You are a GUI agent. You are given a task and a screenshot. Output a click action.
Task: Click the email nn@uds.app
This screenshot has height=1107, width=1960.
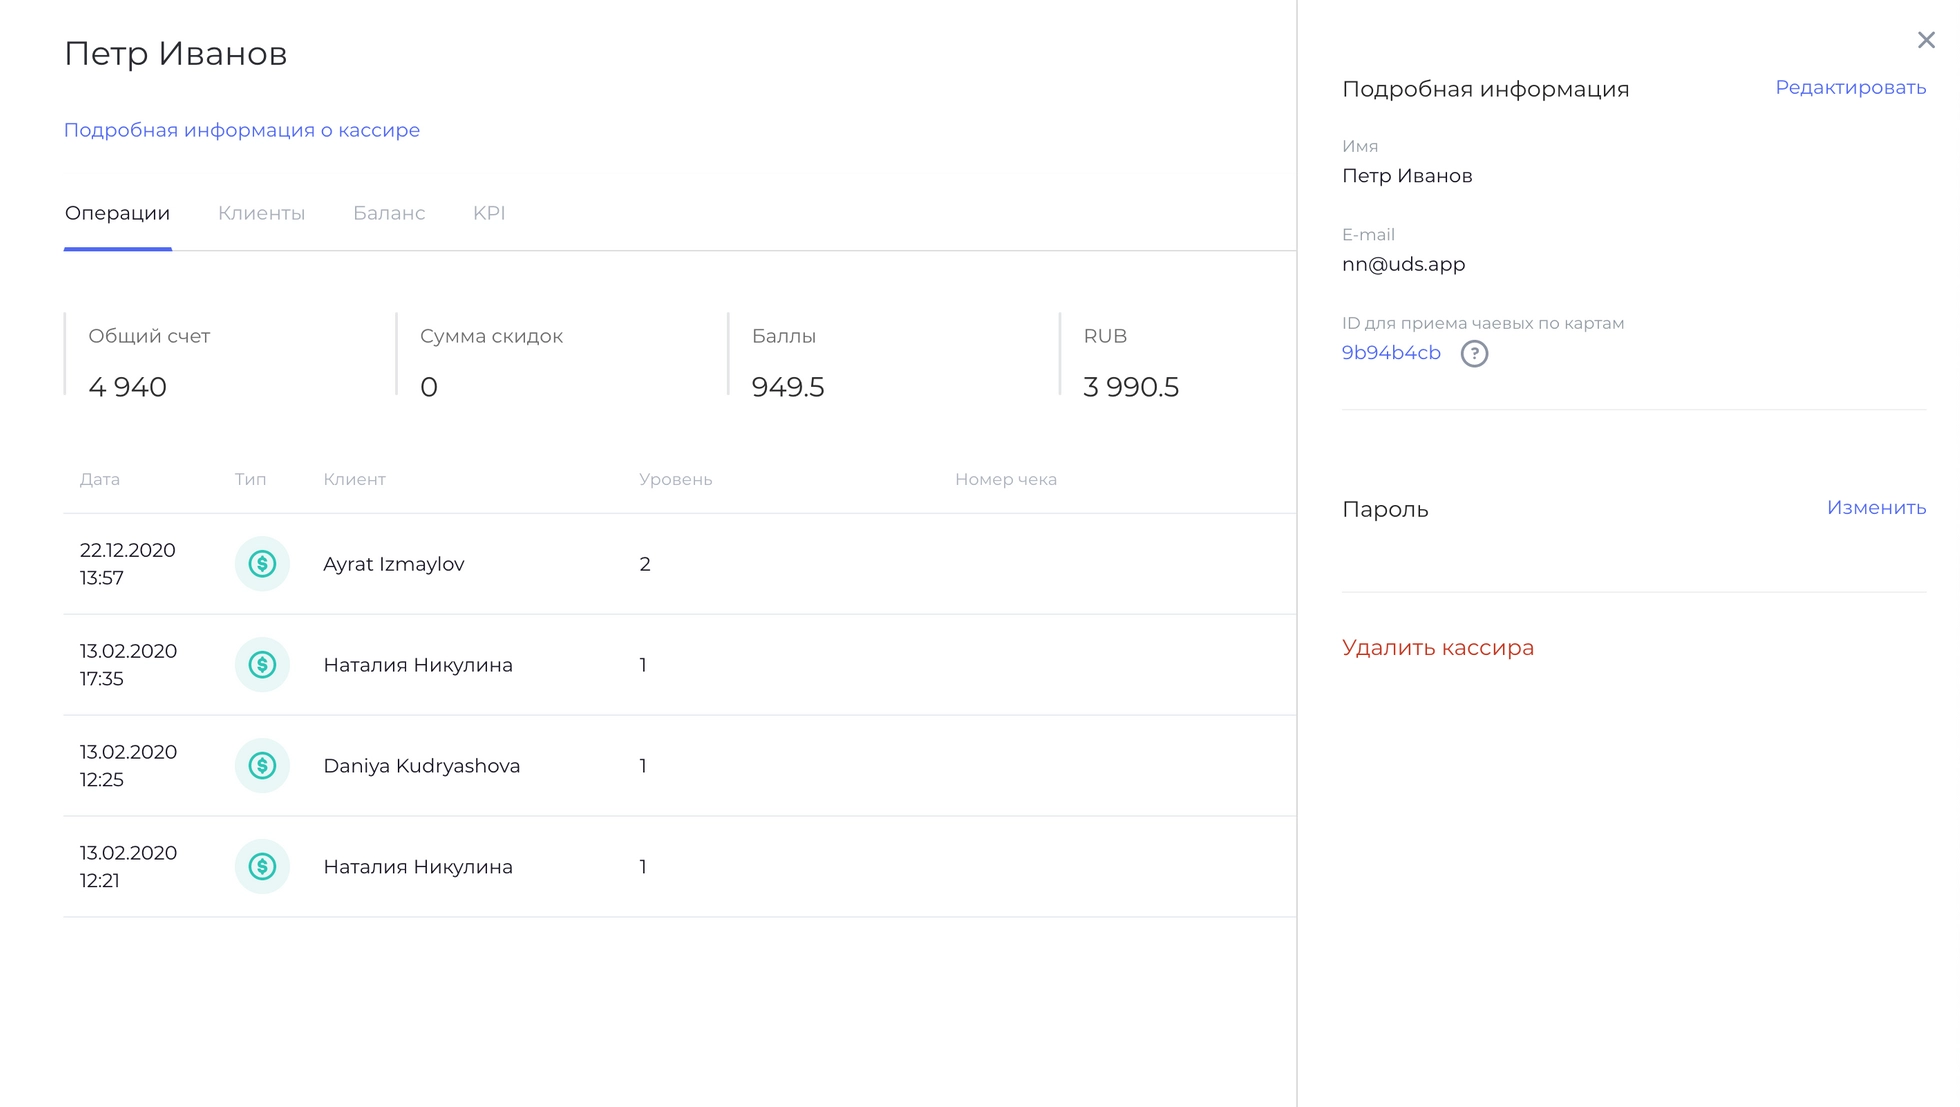click(1403, 265)
